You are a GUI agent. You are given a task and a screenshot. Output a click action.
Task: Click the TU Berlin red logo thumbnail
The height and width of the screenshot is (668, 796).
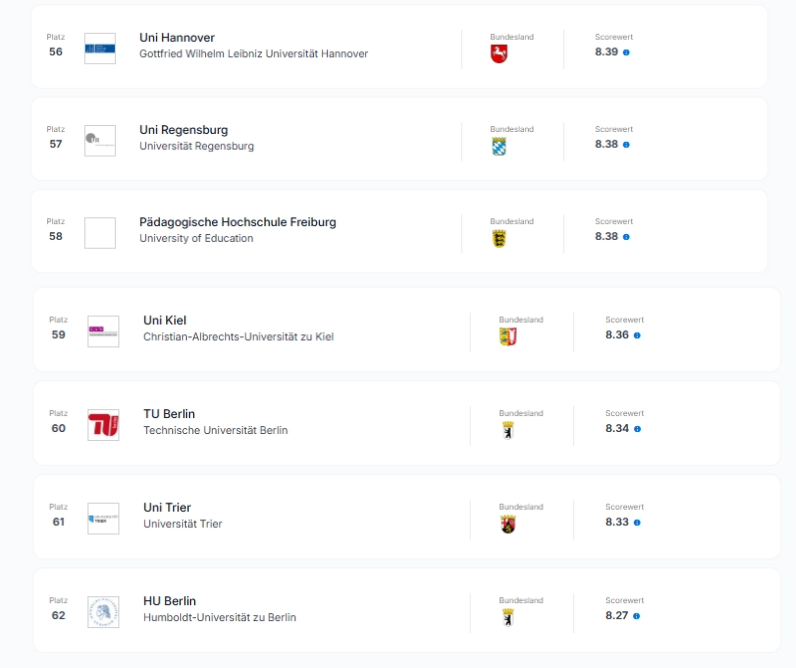point(103,425)
